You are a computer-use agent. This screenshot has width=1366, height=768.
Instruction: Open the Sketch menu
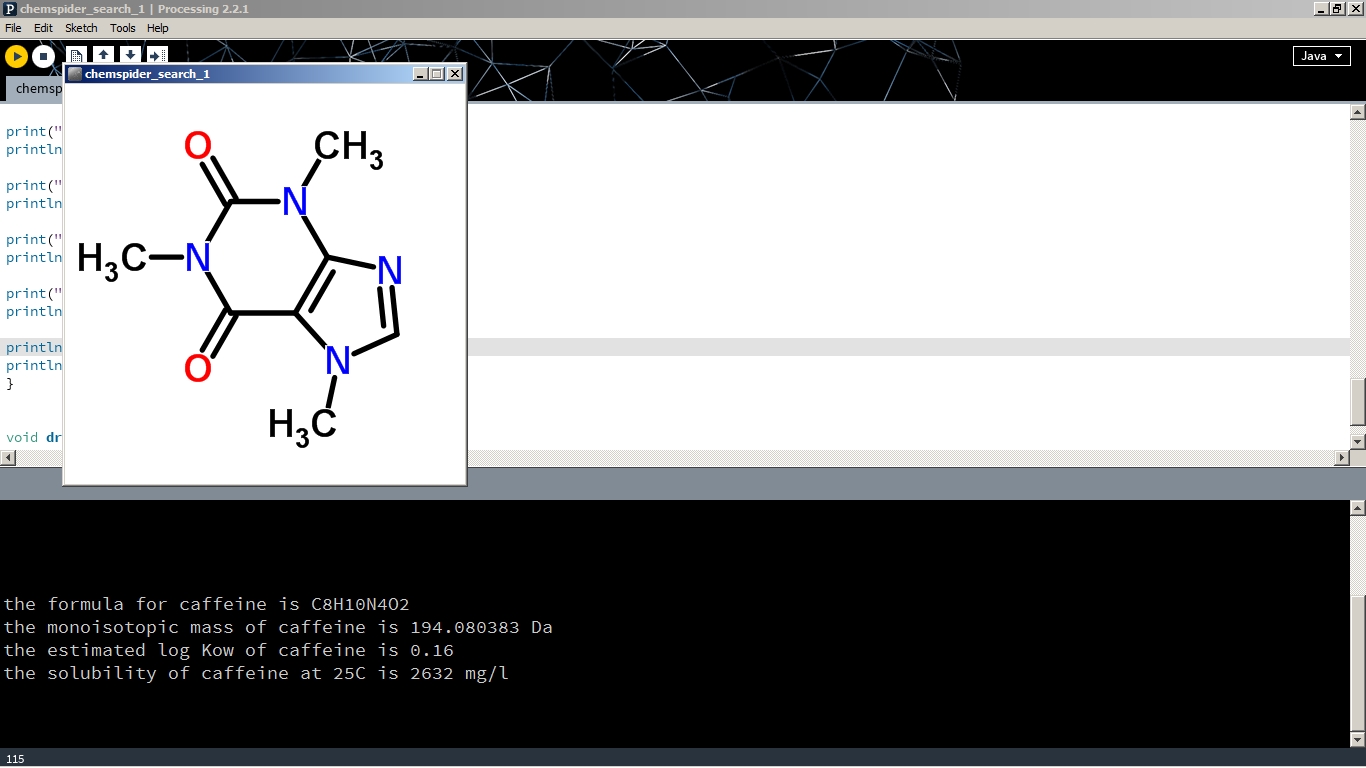[81, 28]
